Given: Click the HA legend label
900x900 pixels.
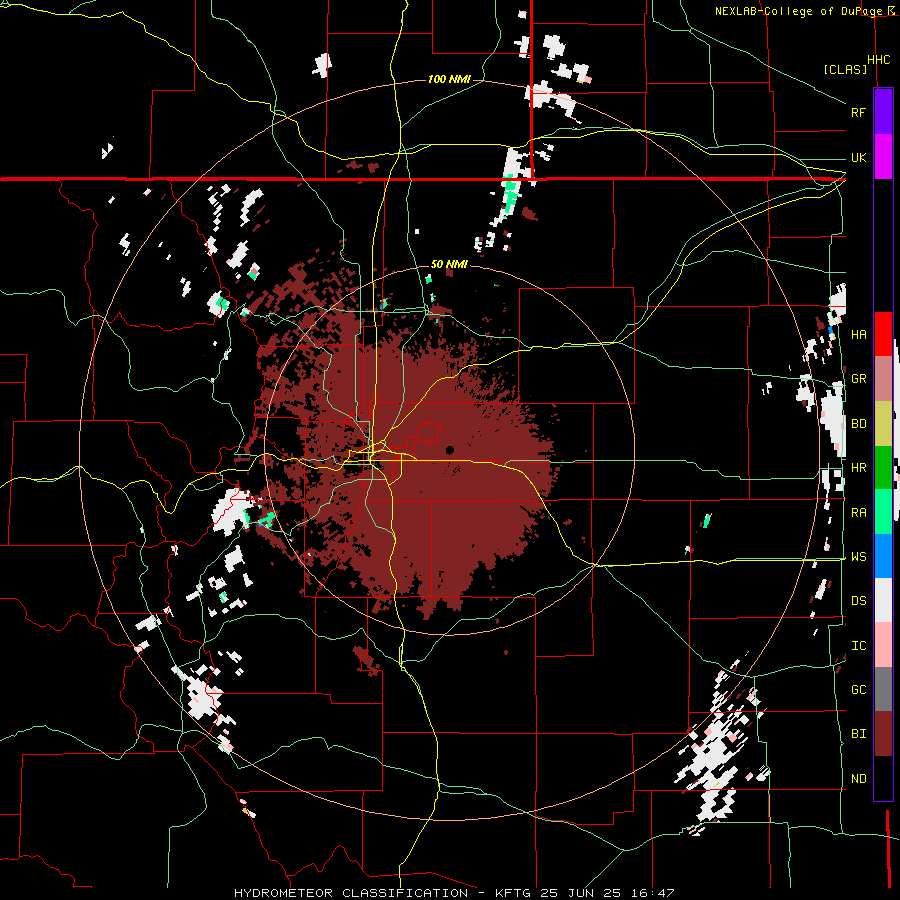Looking at the screenshot, I should pyautogui.click(x=858, y=335).
